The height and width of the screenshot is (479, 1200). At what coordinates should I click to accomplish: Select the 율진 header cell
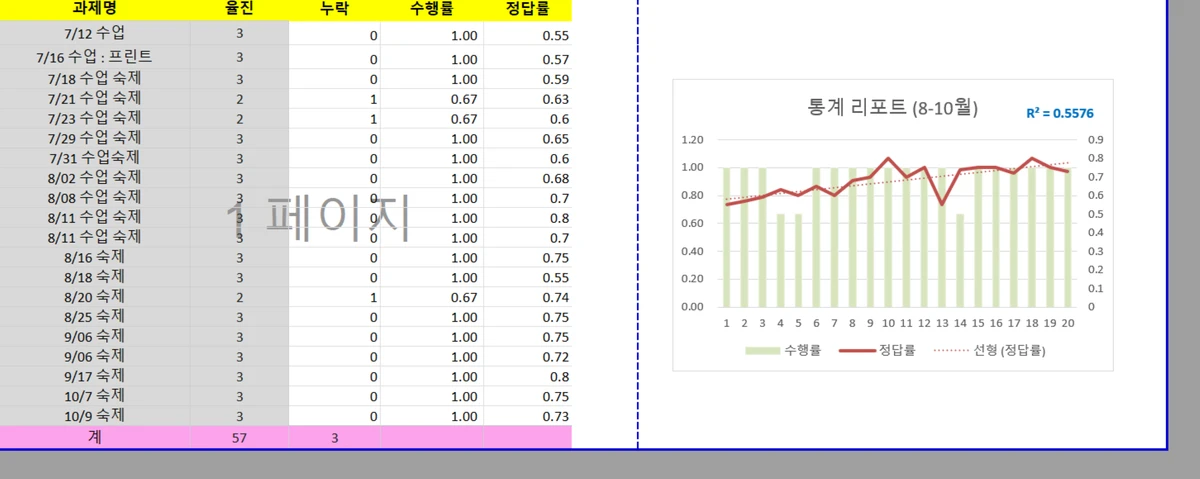239,10
